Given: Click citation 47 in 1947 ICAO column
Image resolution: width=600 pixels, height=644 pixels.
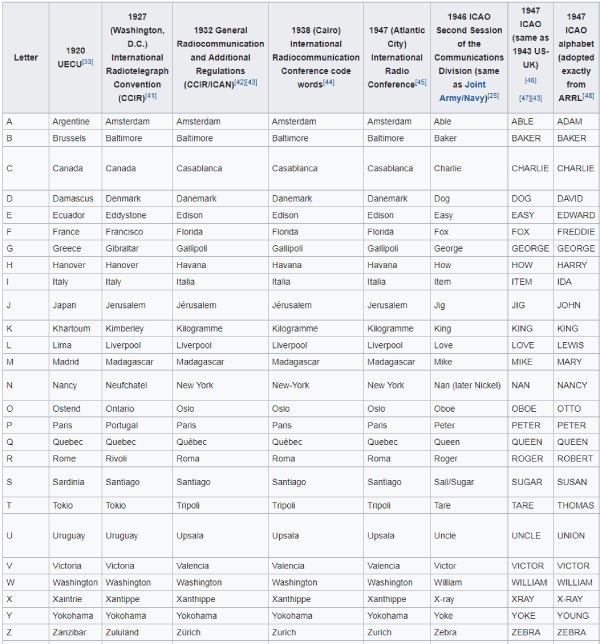Looking at the screenshot, I should pyautogui.click(x=523, y=96).
